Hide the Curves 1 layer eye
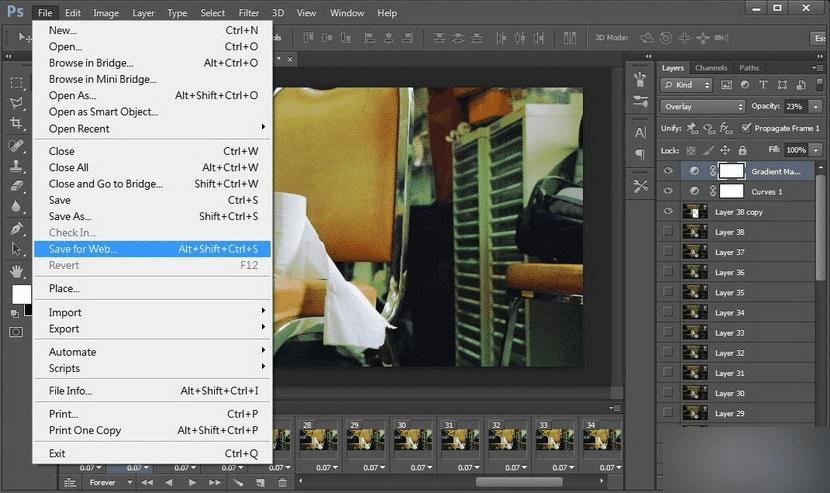830x493 pixels. pyautogui.click(x=668, y=191)
